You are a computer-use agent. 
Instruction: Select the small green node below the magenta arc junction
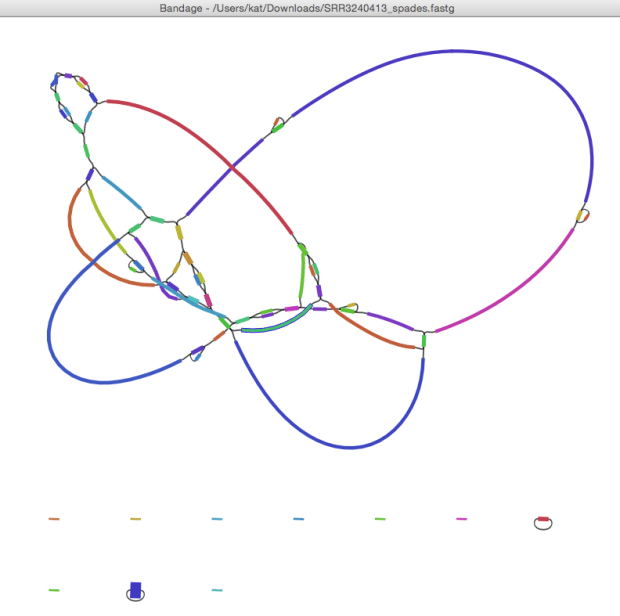(424, 340)
